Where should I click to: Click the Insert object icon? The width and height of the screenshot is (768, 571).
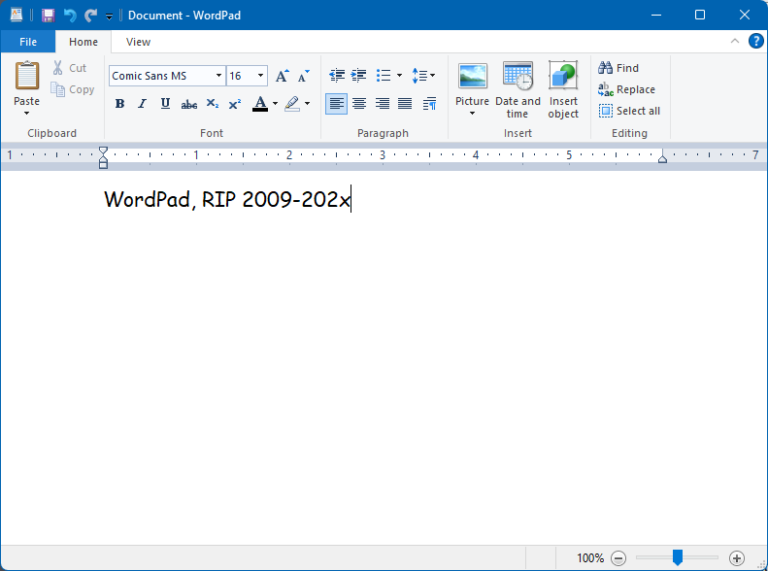(x=563, y=77)
